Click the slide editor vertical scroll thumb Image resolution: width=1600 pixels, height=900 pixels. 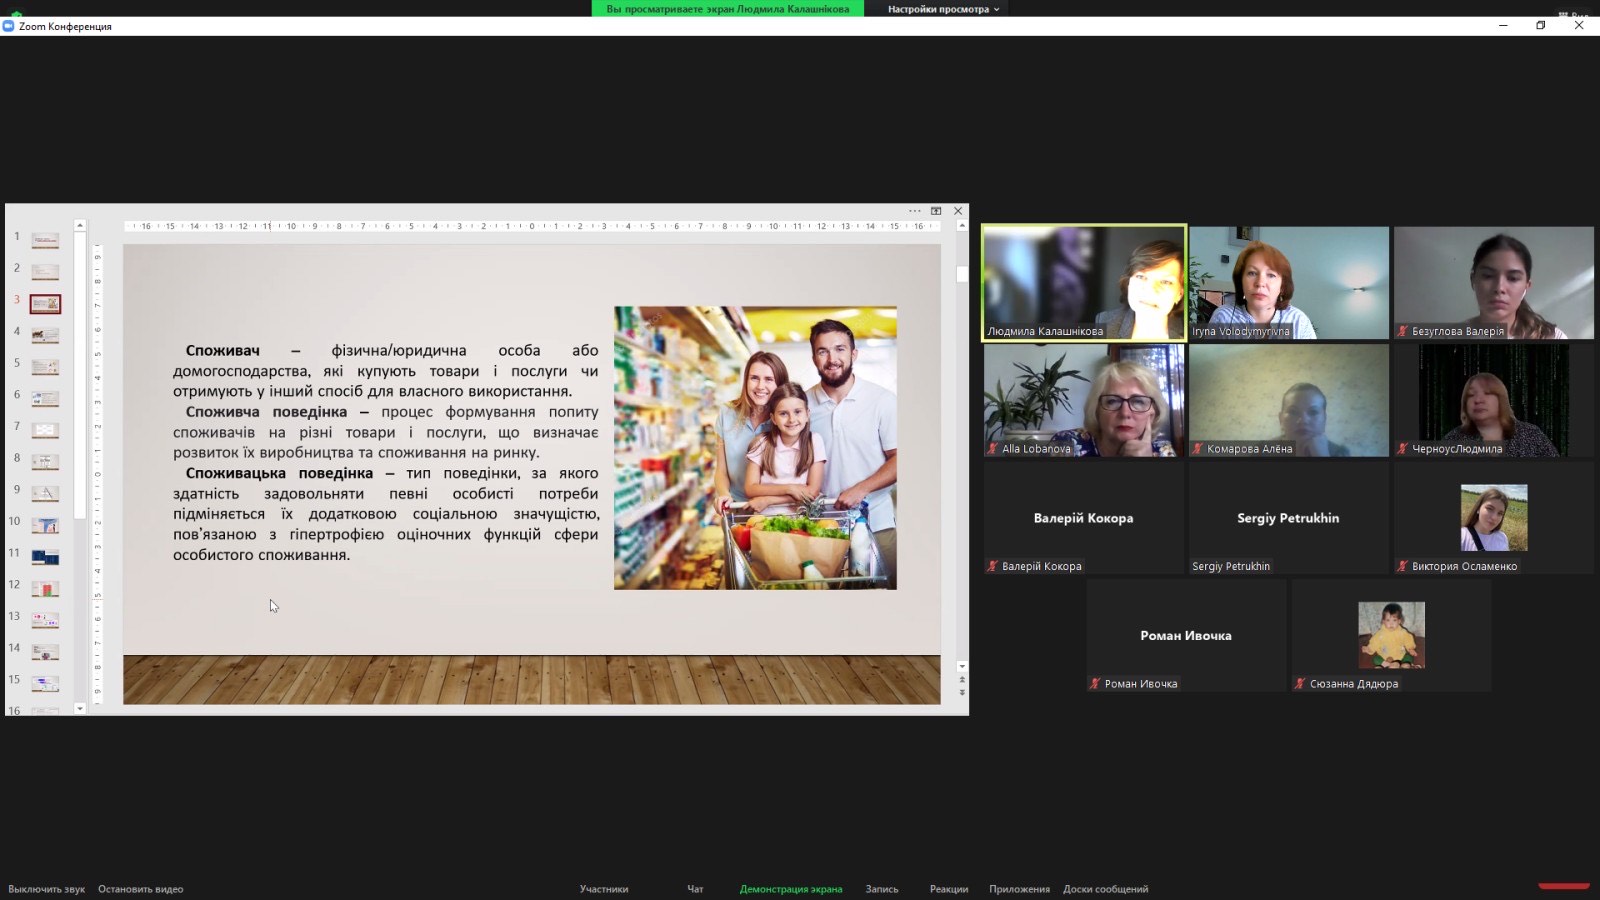click(962, 273)
